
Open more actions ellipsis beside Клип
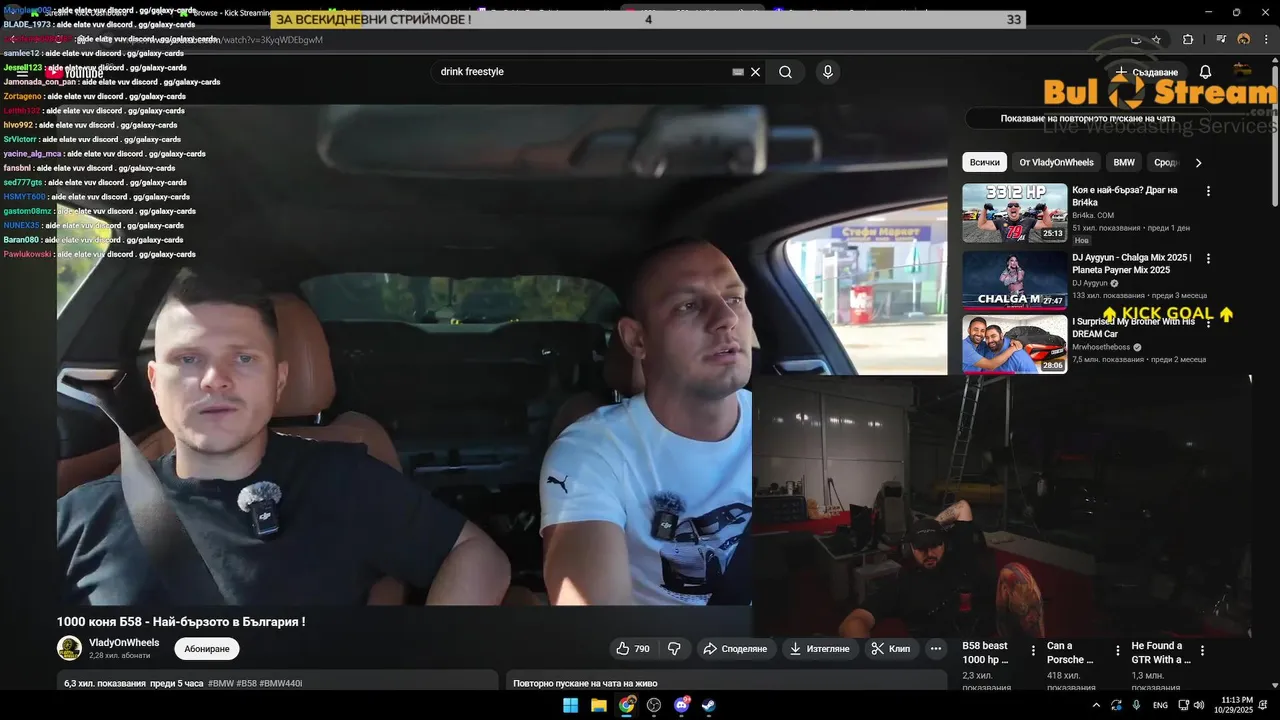pyautogui.click(x=936, y=649)
